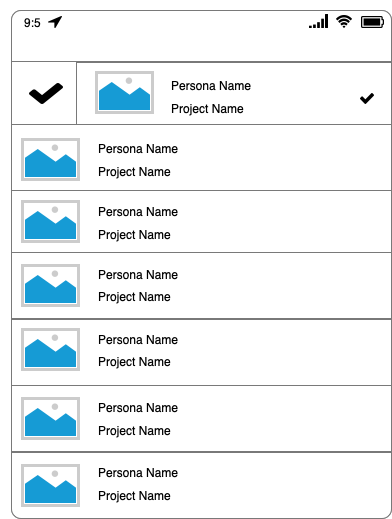Open the image thumbnail of the sixth persona row
This screenshot has width=392, height=519.
[x=50, y=418]
